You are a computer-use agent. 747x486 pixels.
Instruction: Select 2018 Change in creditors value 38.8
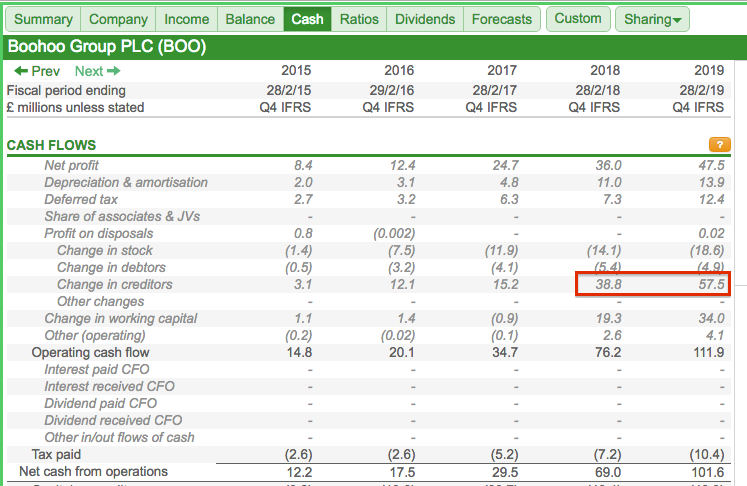[608, 284]
